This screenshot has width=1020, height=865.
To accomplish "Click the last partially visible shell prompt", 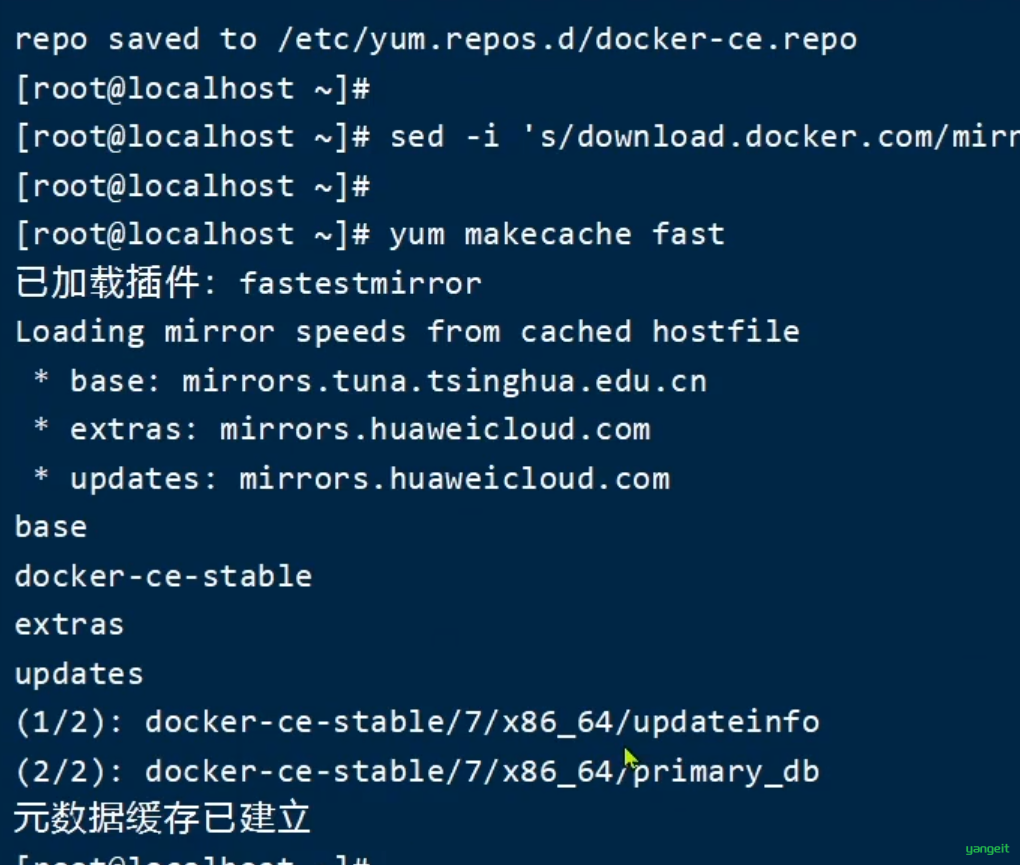I will coord(193,859).
